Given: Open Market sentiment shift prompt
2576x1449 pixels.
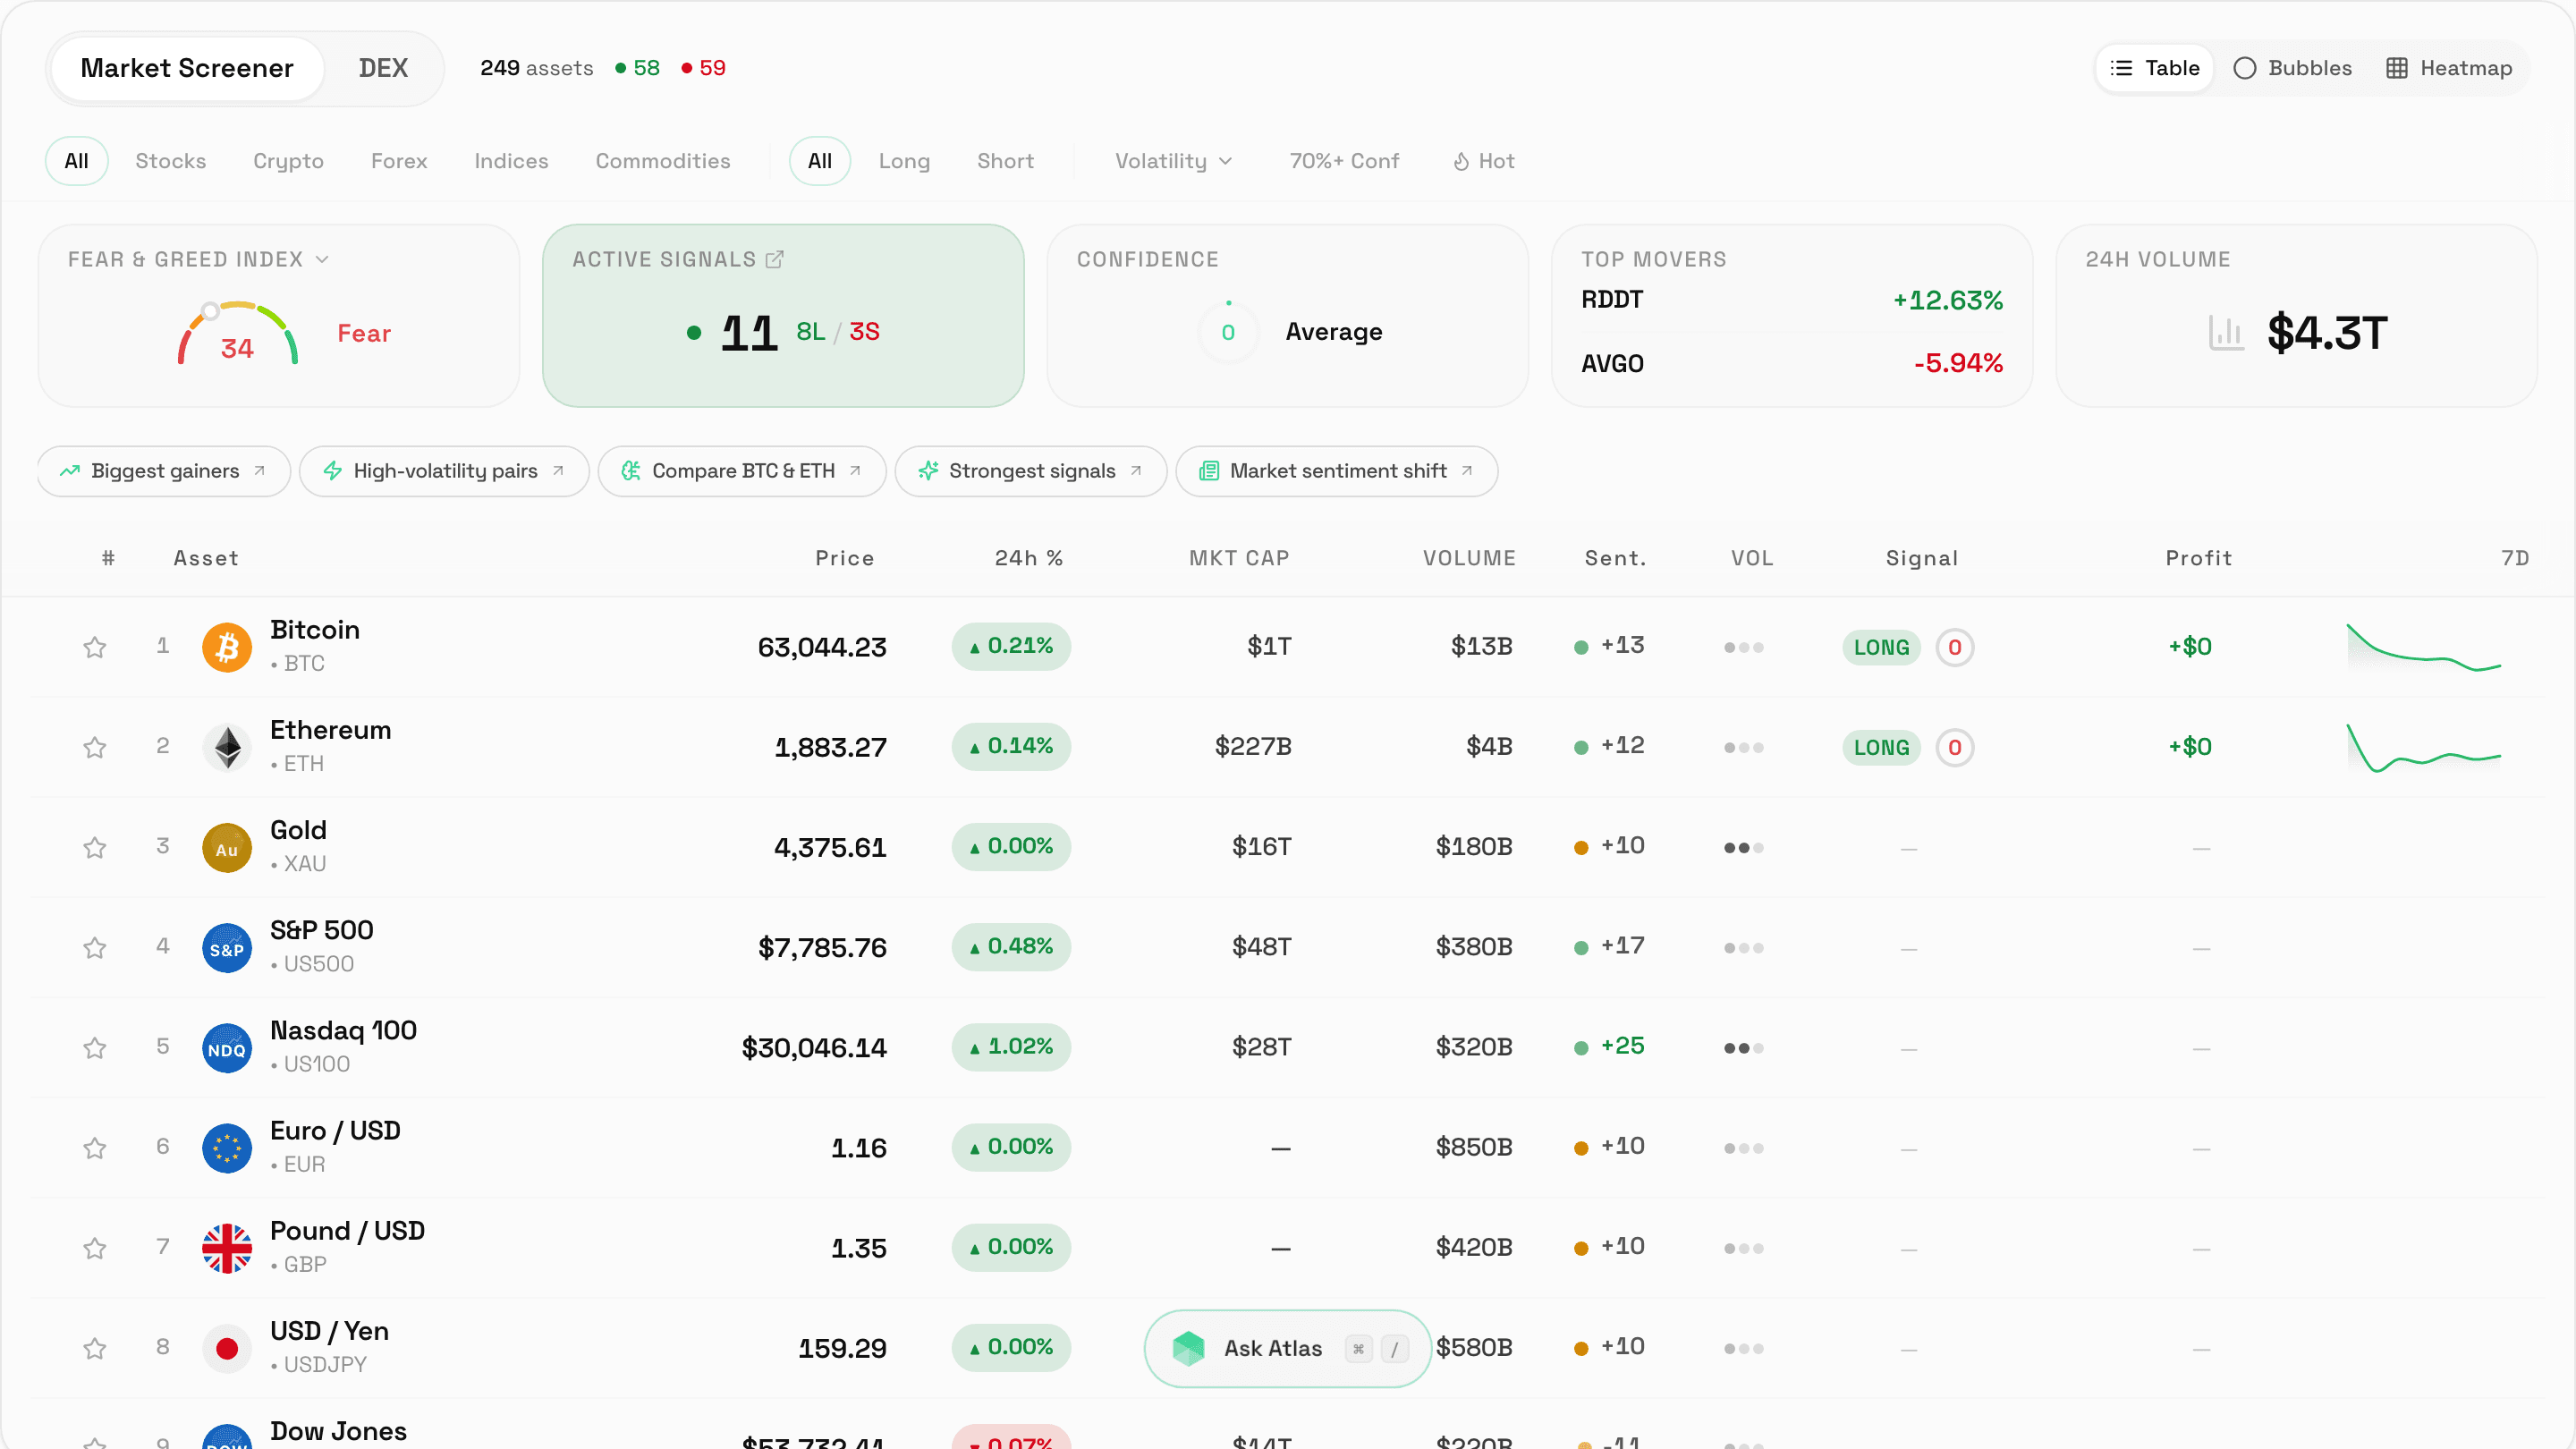Looking at the screenshot, I should coord(1337,471).
